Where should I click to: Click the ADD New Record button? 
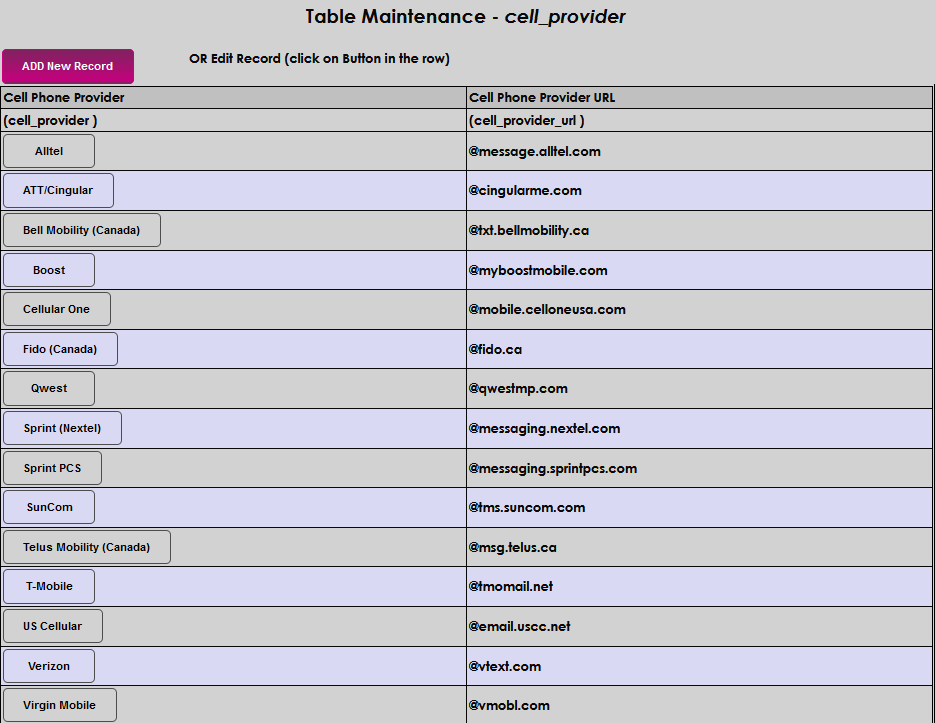[x=67, y=66]
